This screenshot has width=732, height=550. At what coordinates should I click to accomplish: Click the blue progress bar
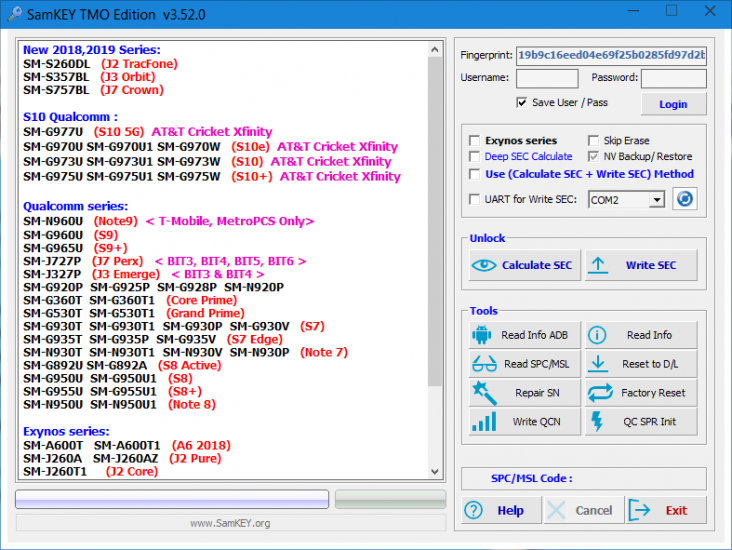172,499
